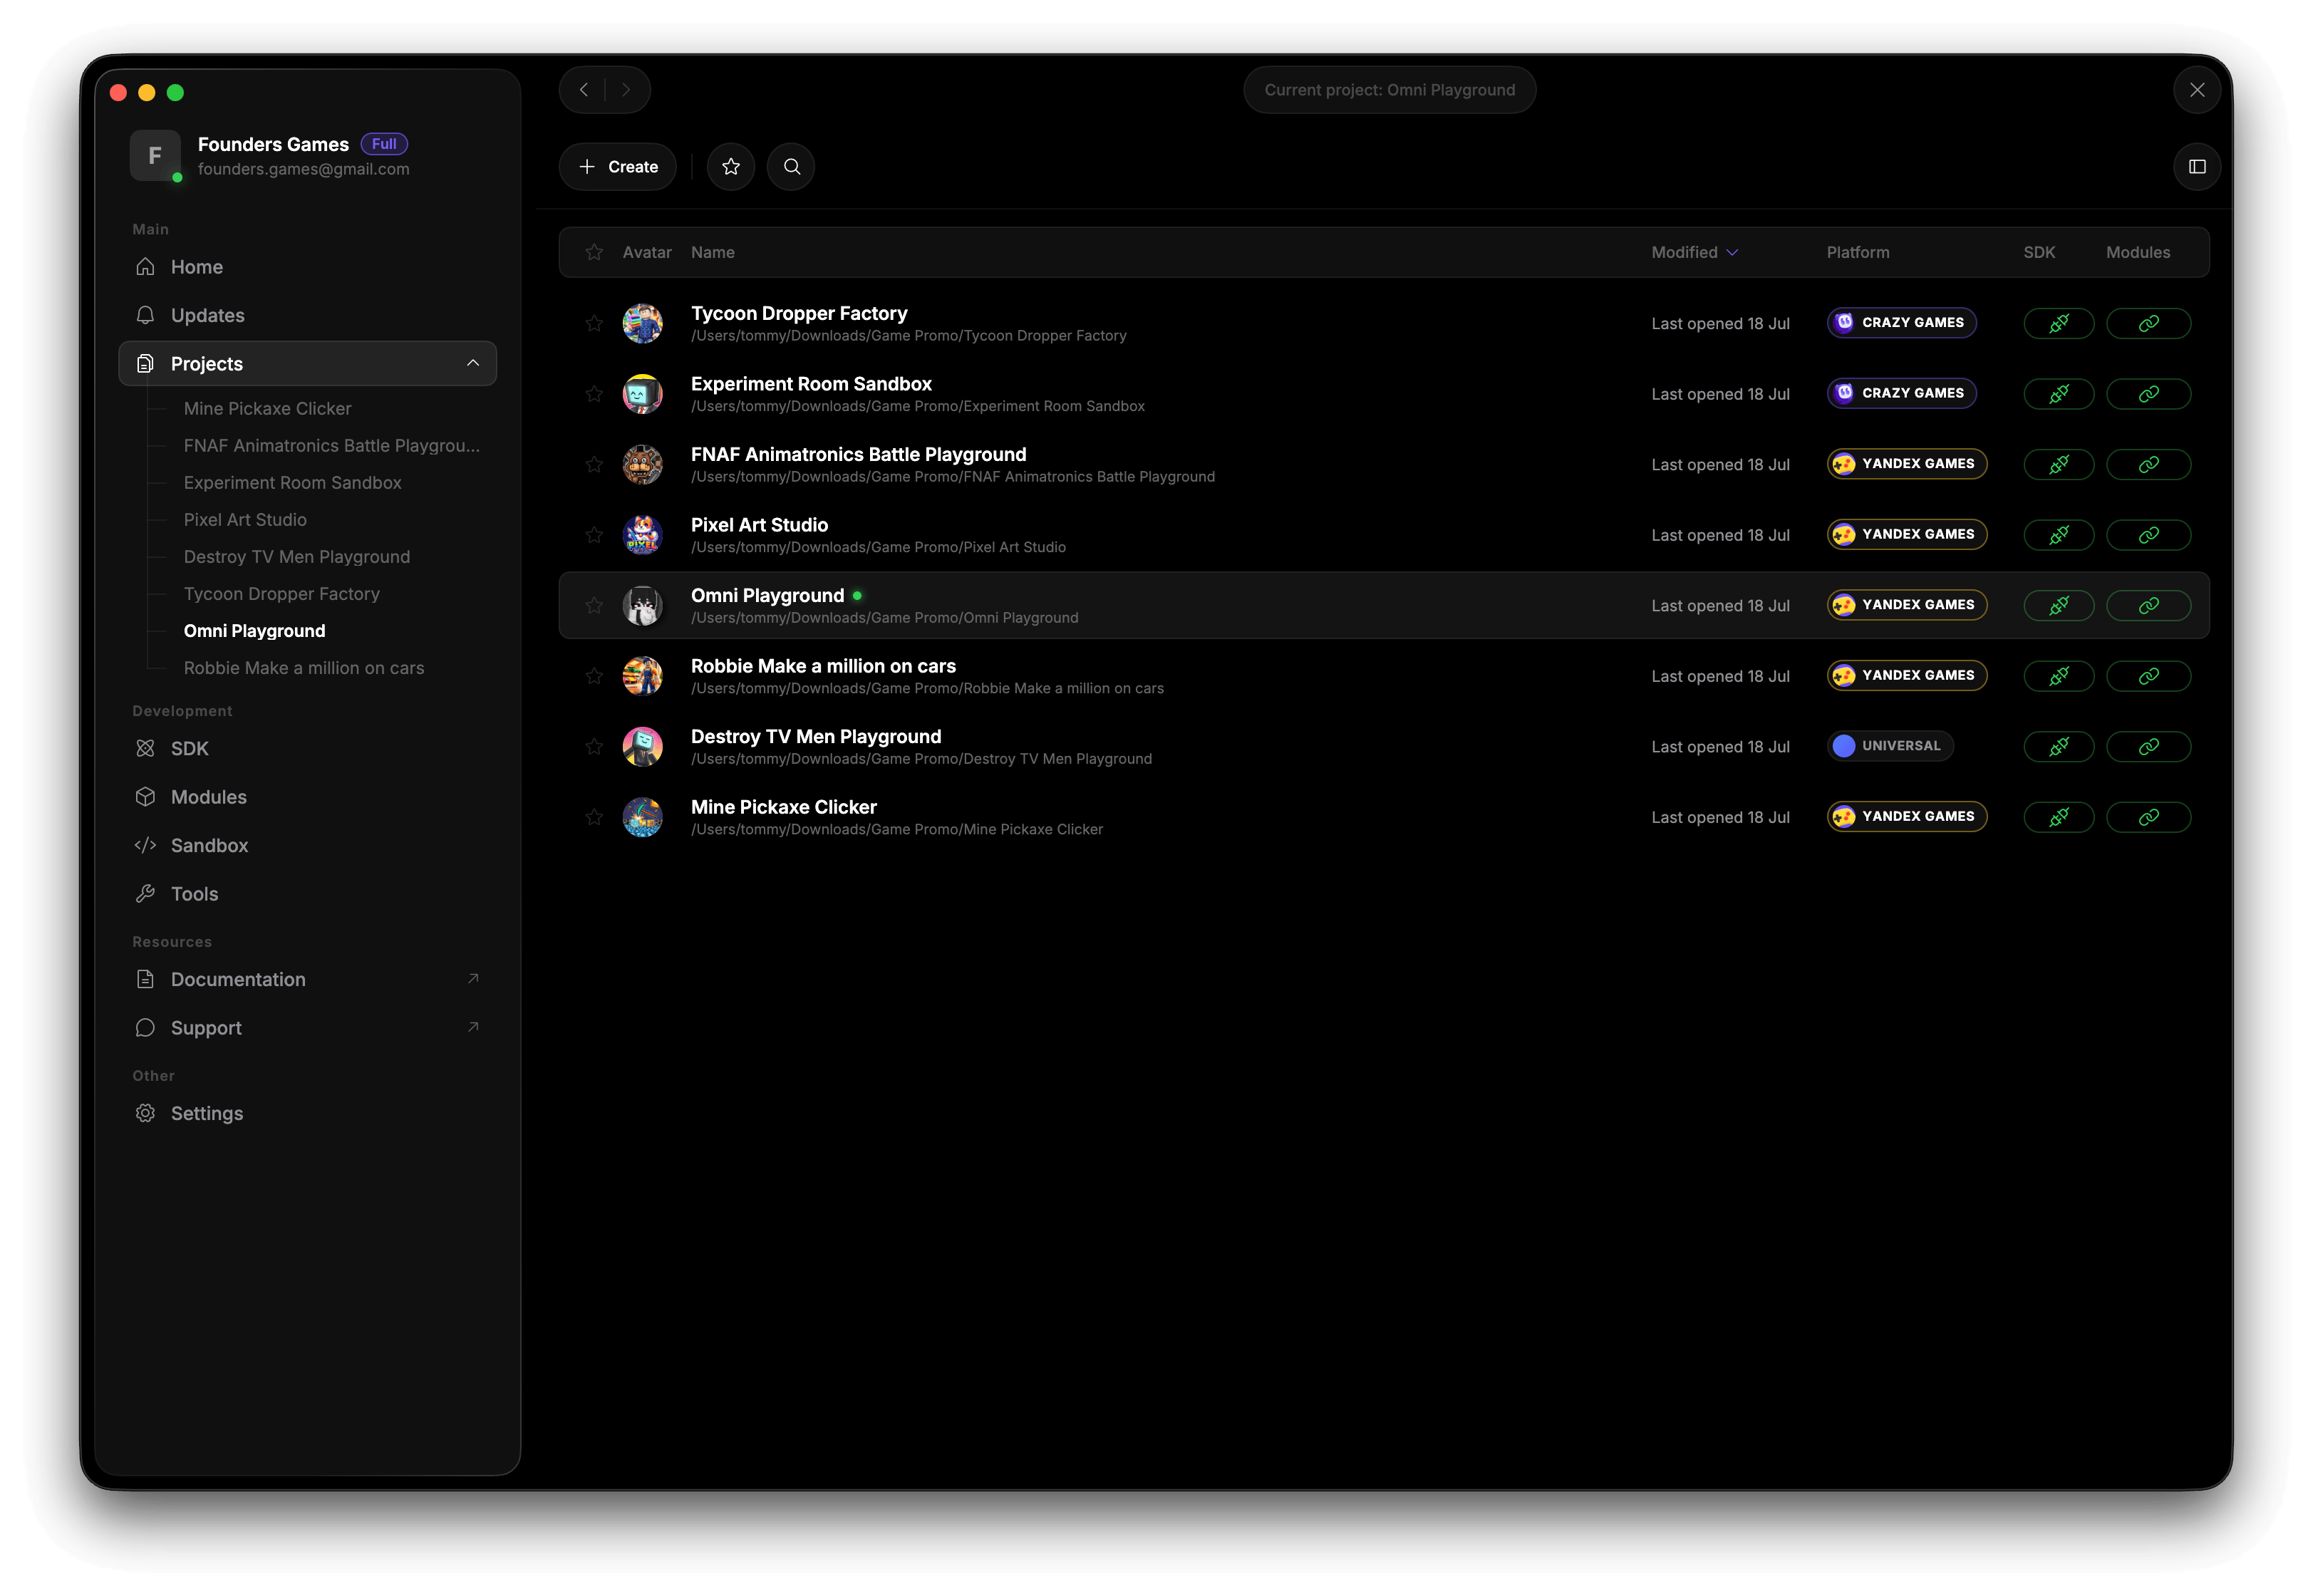Click the Create button
The height and width of the screenshot is (1596, 2313).
[x=617, y=167]
